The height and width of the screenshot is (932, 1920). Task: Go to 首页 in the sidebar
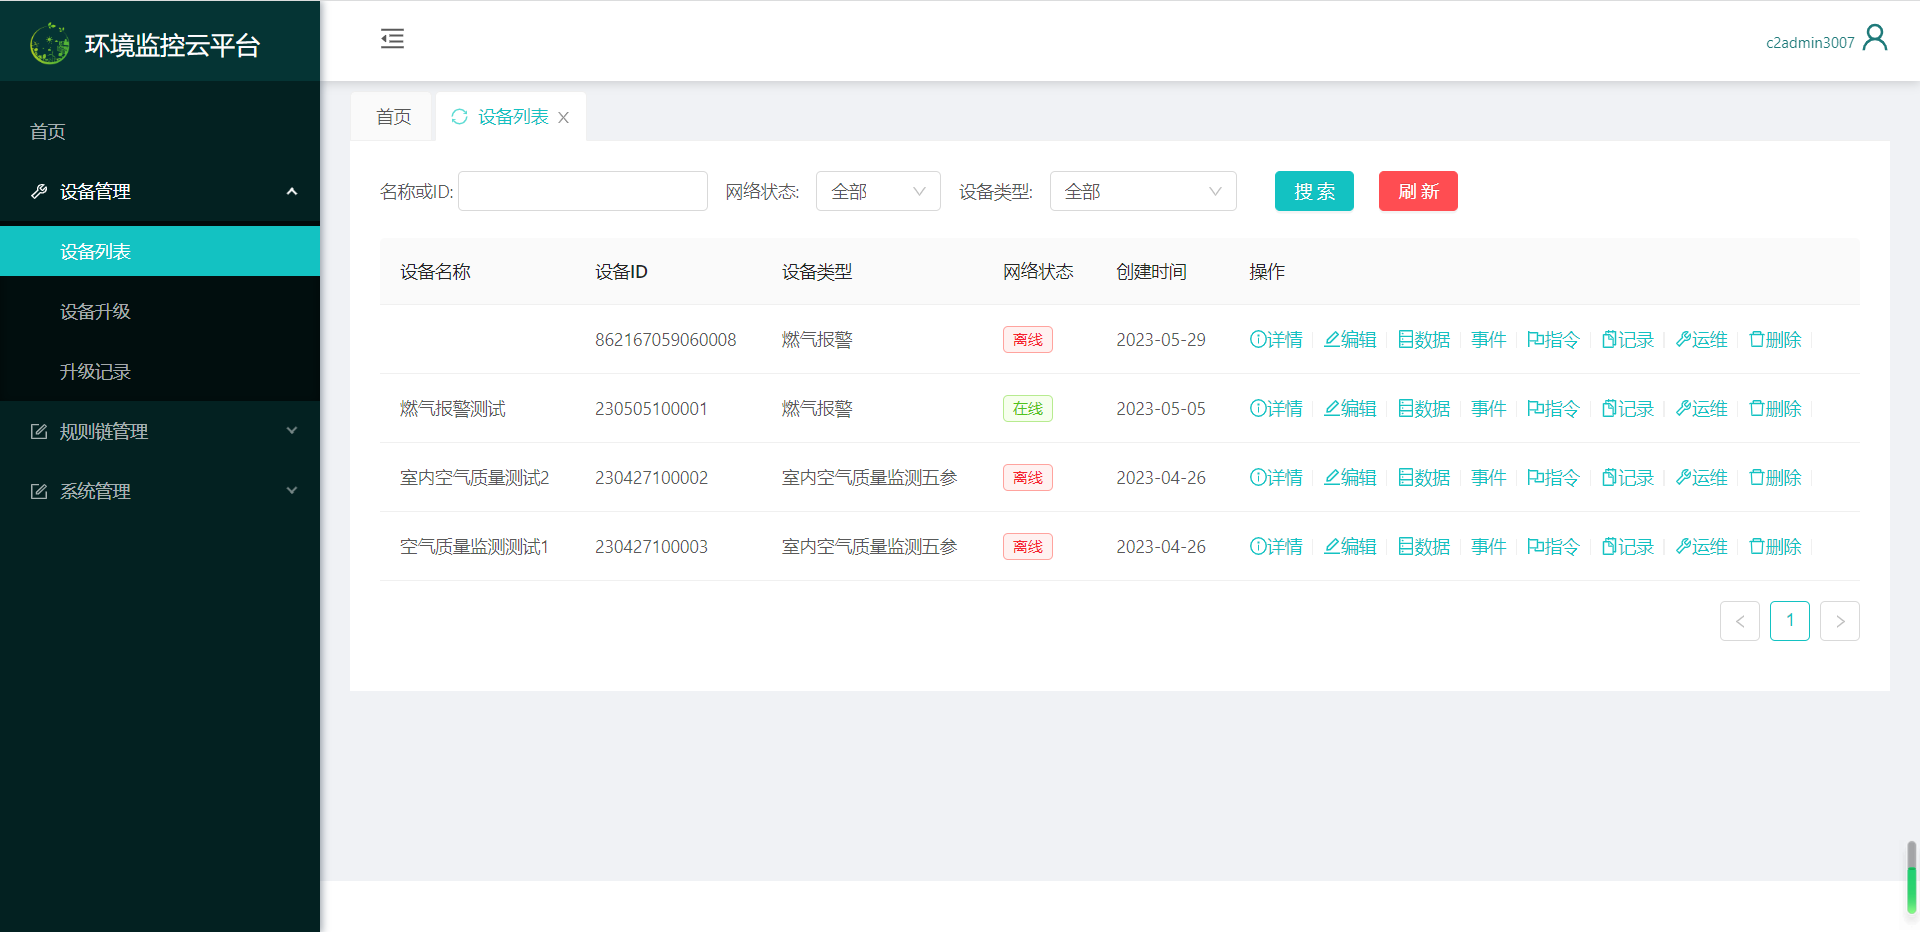(160, 131)
